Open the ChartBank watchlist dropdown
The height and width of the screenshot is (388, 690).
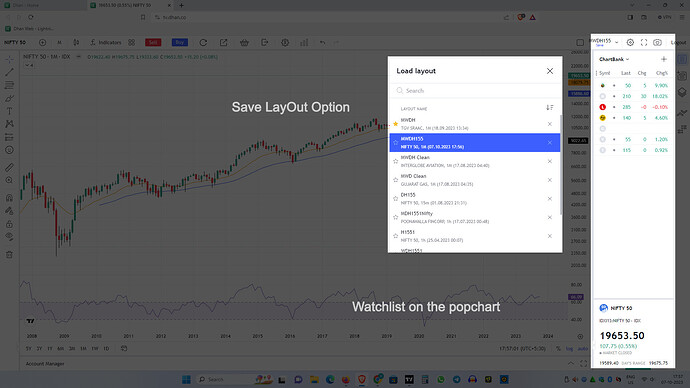point(614,59)
